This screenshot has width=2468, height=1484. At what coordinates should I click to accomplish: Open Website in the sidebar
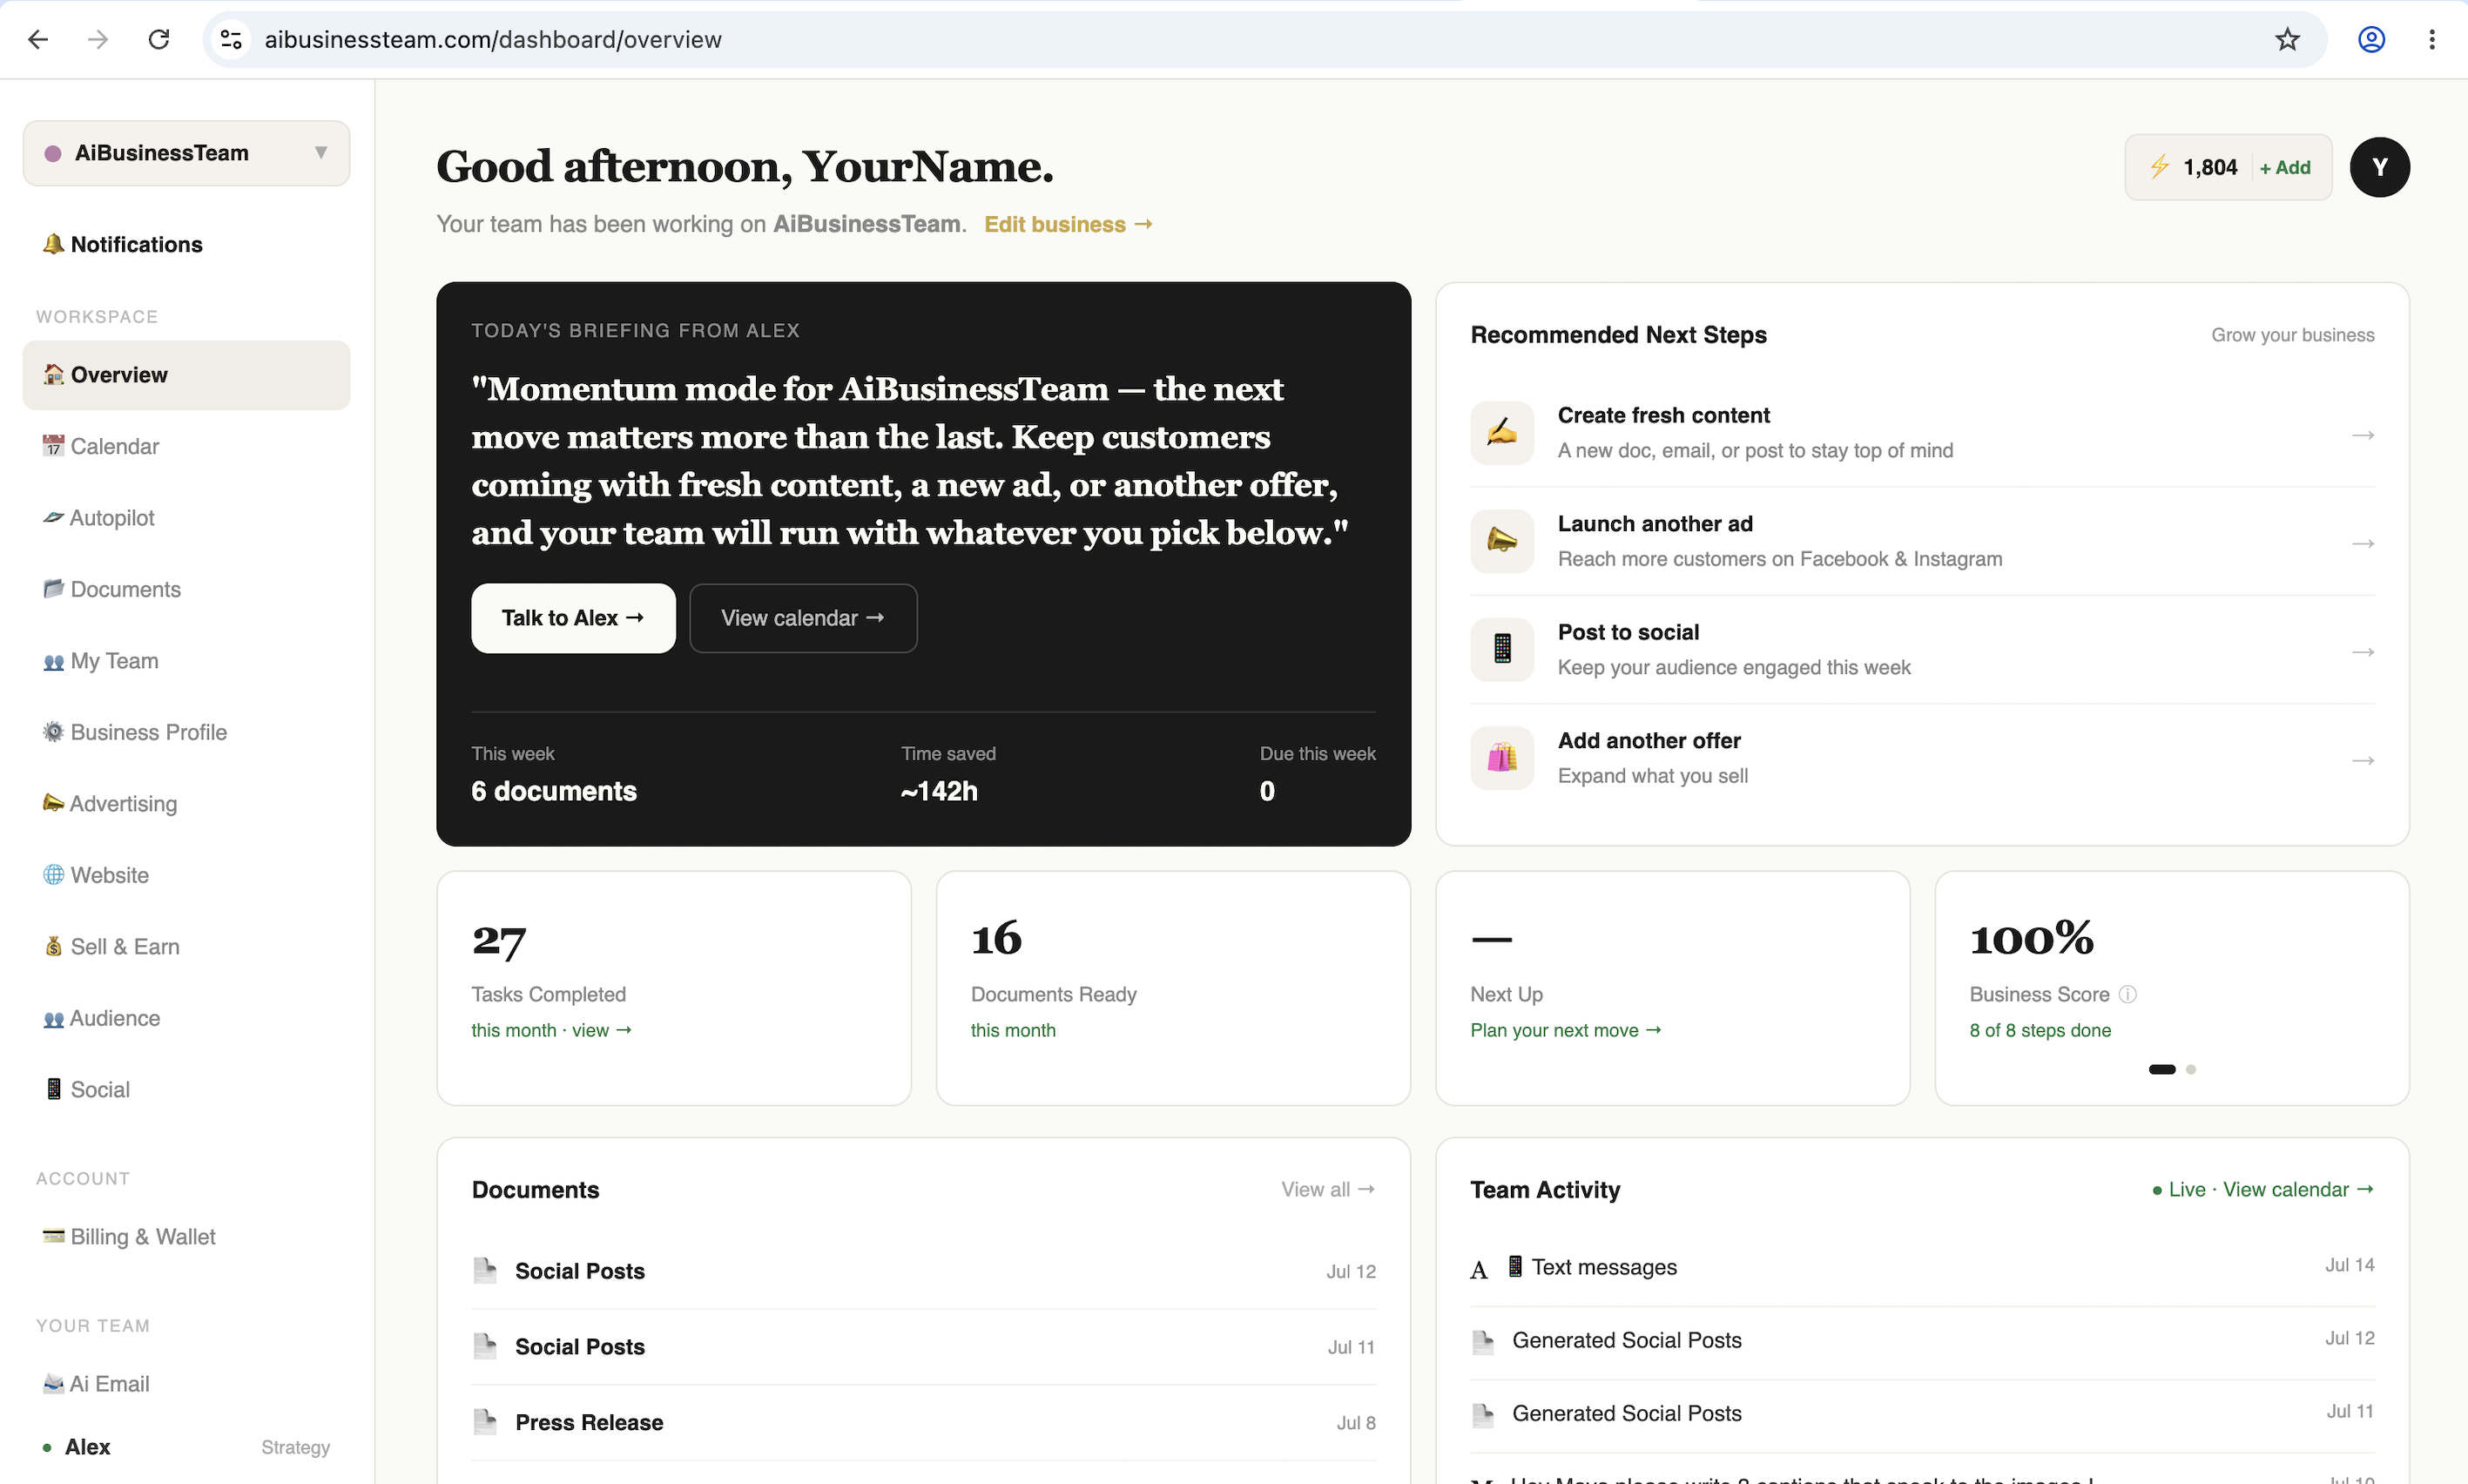tap(186, 875)
